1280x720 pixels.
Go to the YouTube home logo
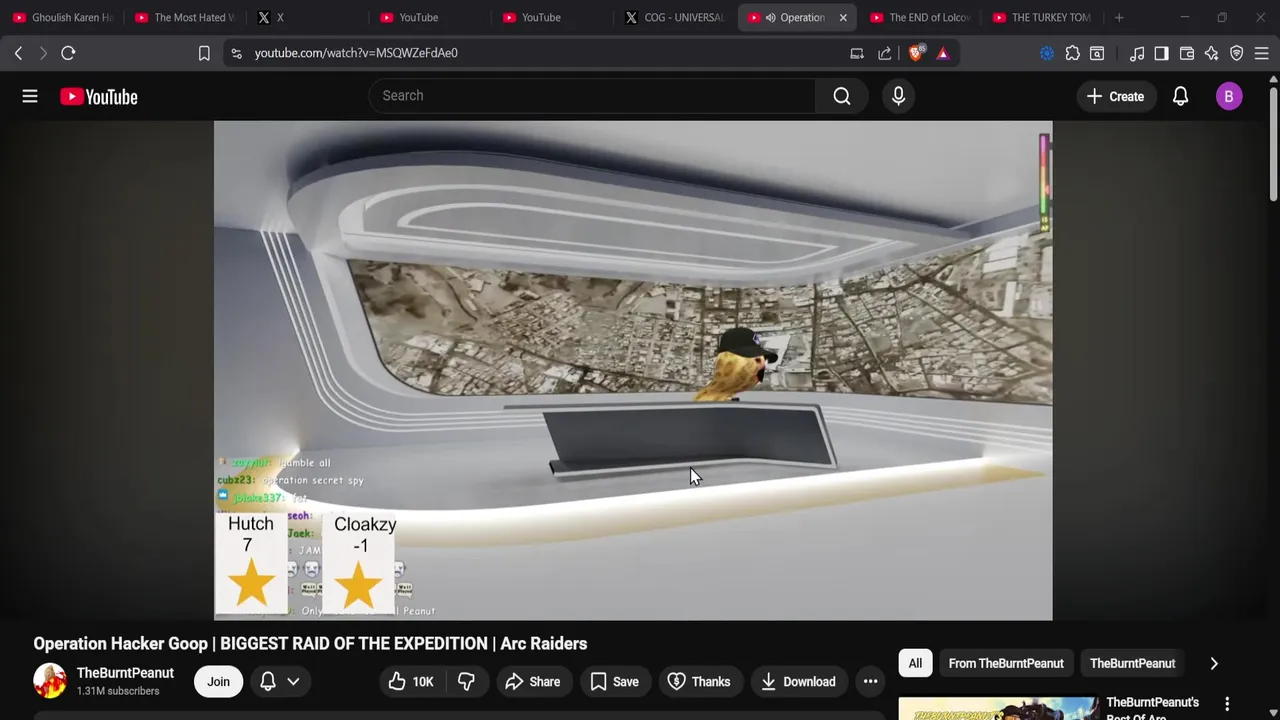click(x=98, y=96)
